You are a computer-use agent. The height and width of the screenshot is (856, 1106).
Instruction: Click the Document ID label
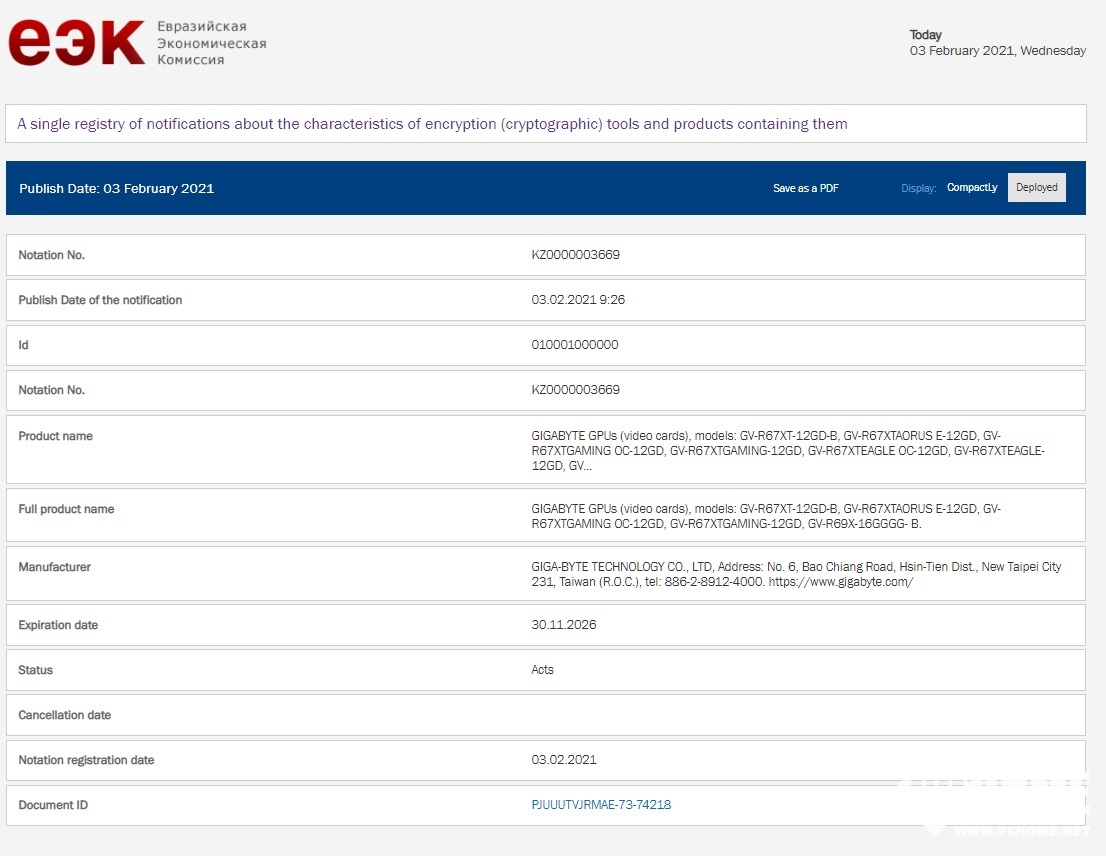coord(53,805)
